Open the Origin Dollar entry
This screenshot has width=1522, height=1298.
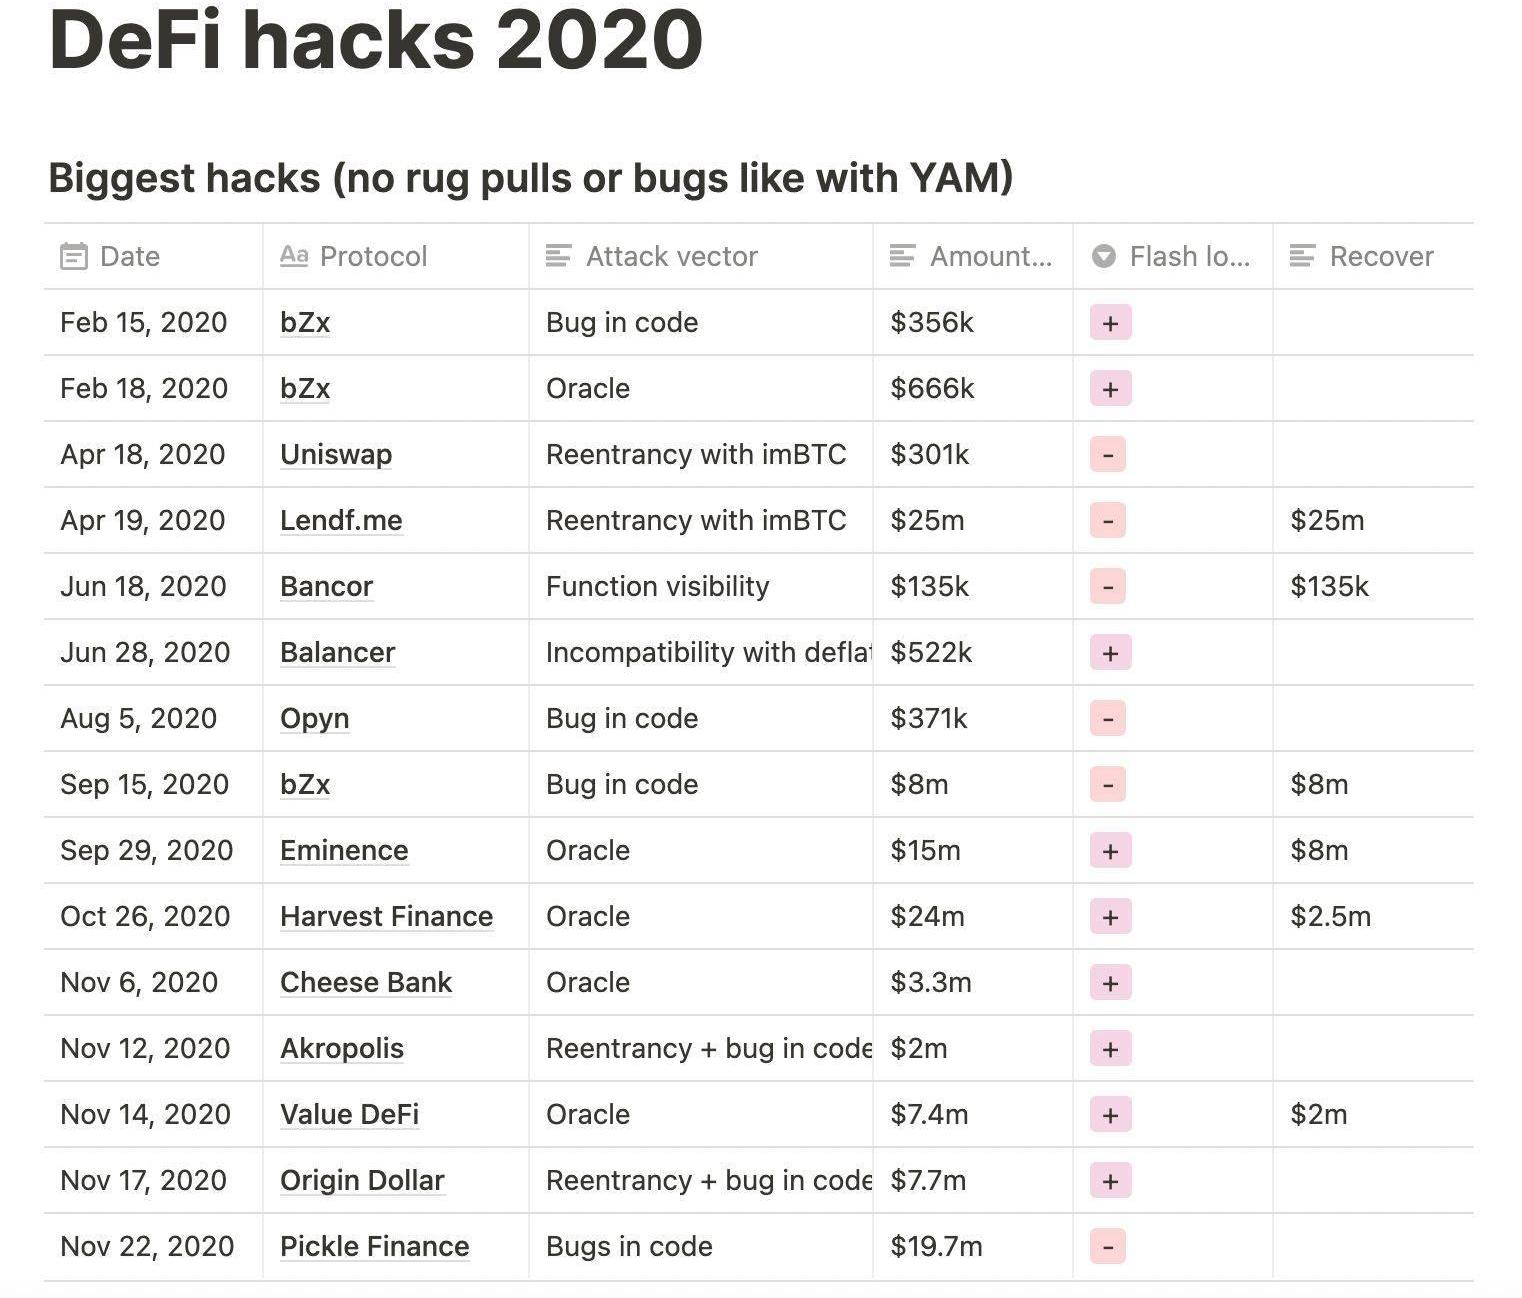coord(362,1181)
